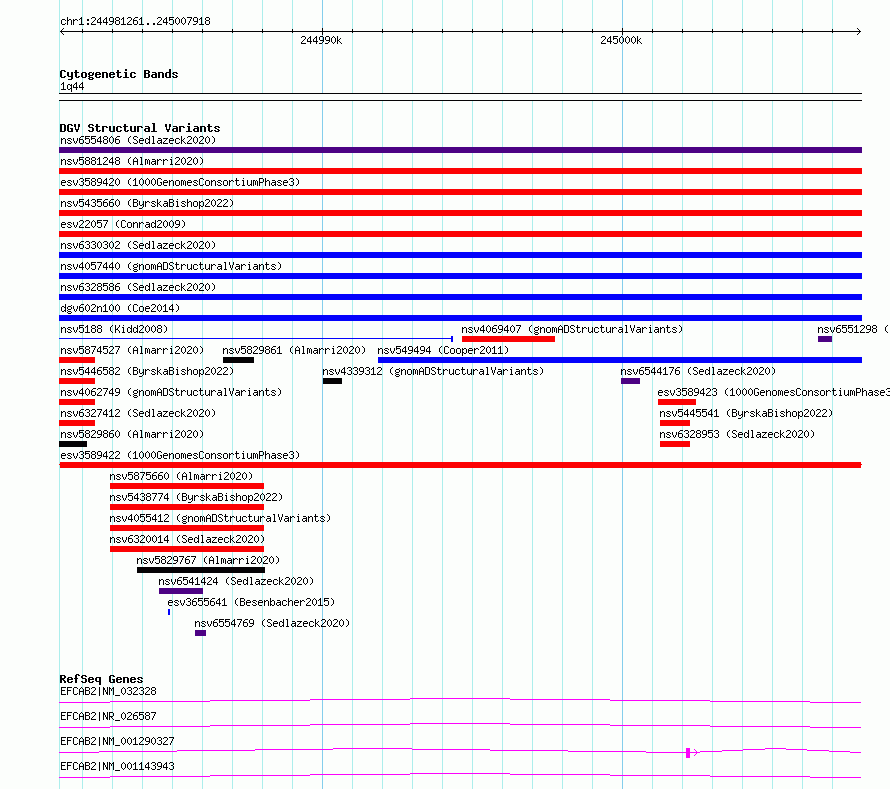The height and width of the screenshot is (789, 890).
Task: Open nsv4069407 (gnomADStructuralVariants) label
Action: coord(572,329)
